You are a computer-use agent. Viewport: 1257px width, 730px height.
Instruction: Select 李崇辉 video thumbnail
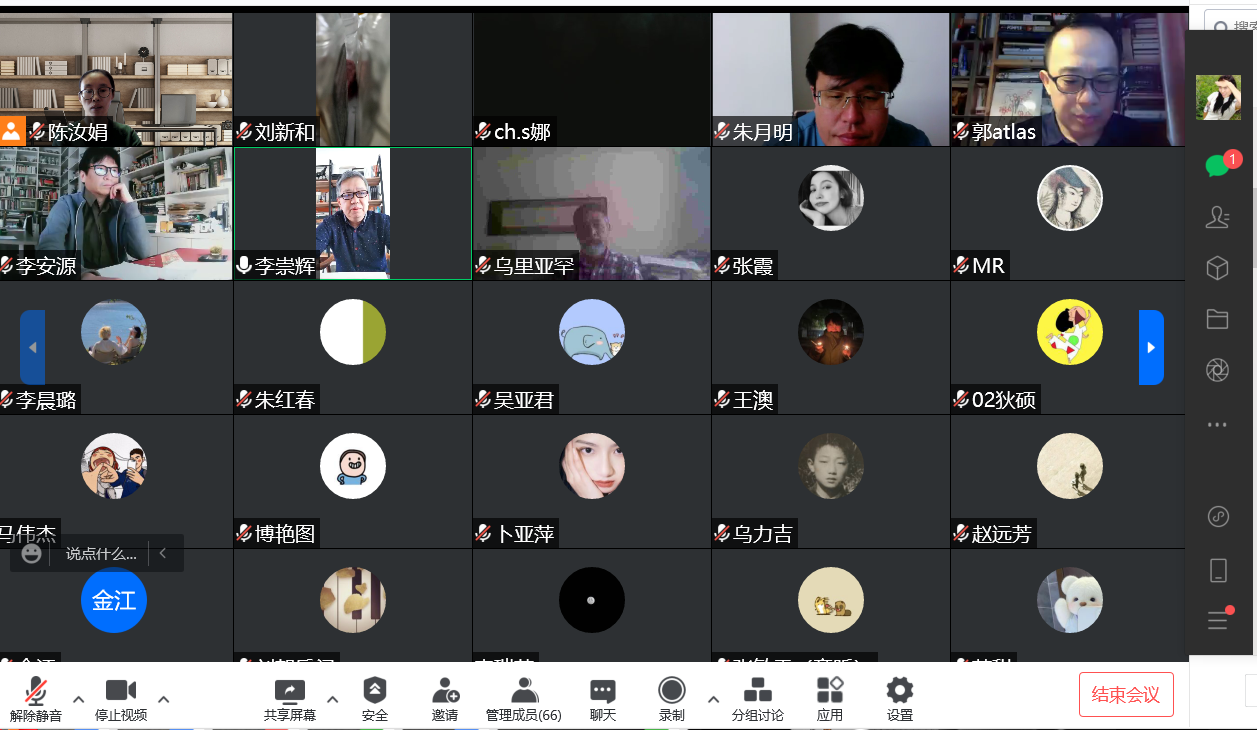coord(352,213)
